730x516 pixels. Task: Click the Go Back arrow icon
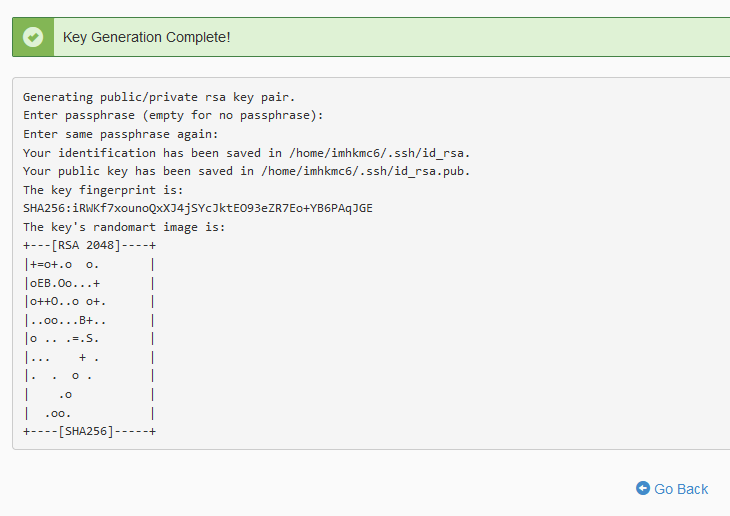tap(643, 489)
